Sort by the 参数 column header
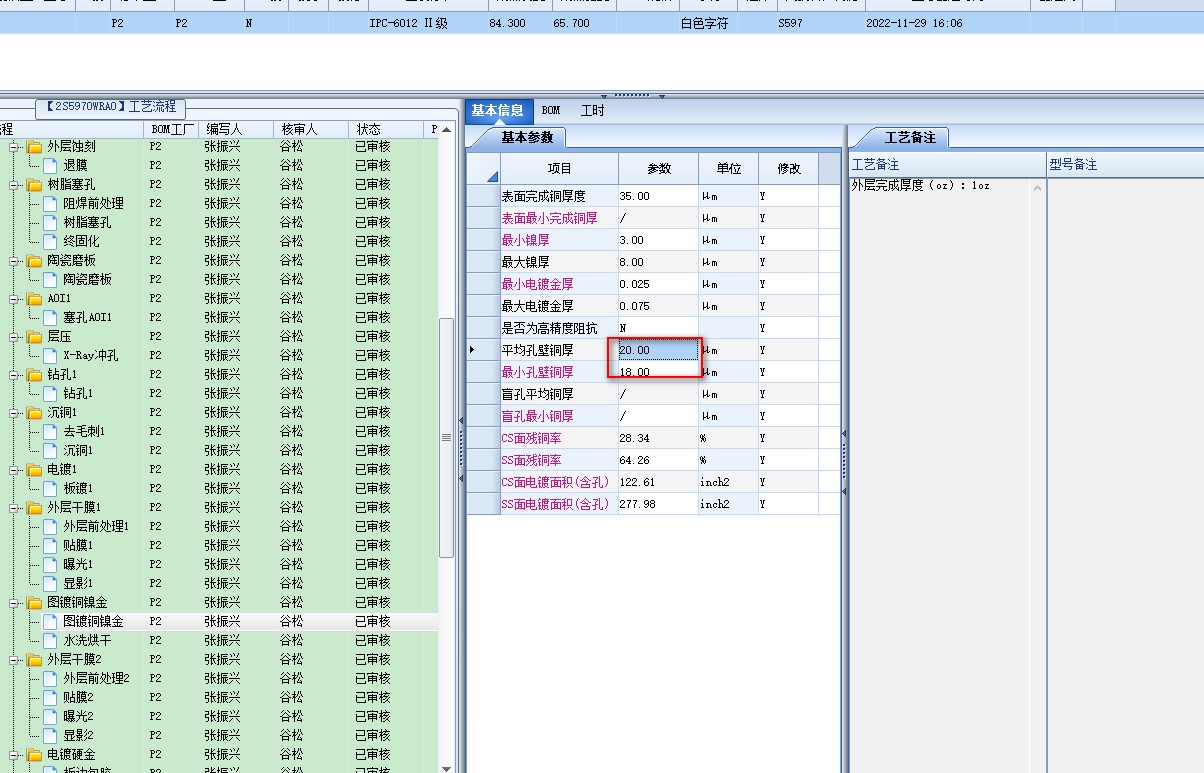1204x773 pixels. (x=659, y=169)
